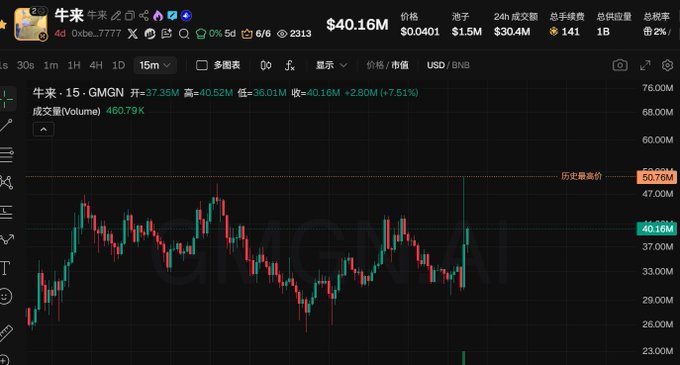Click the note with sparkle icon
Screen dimensions: 680x365
(x=167, y=34)
